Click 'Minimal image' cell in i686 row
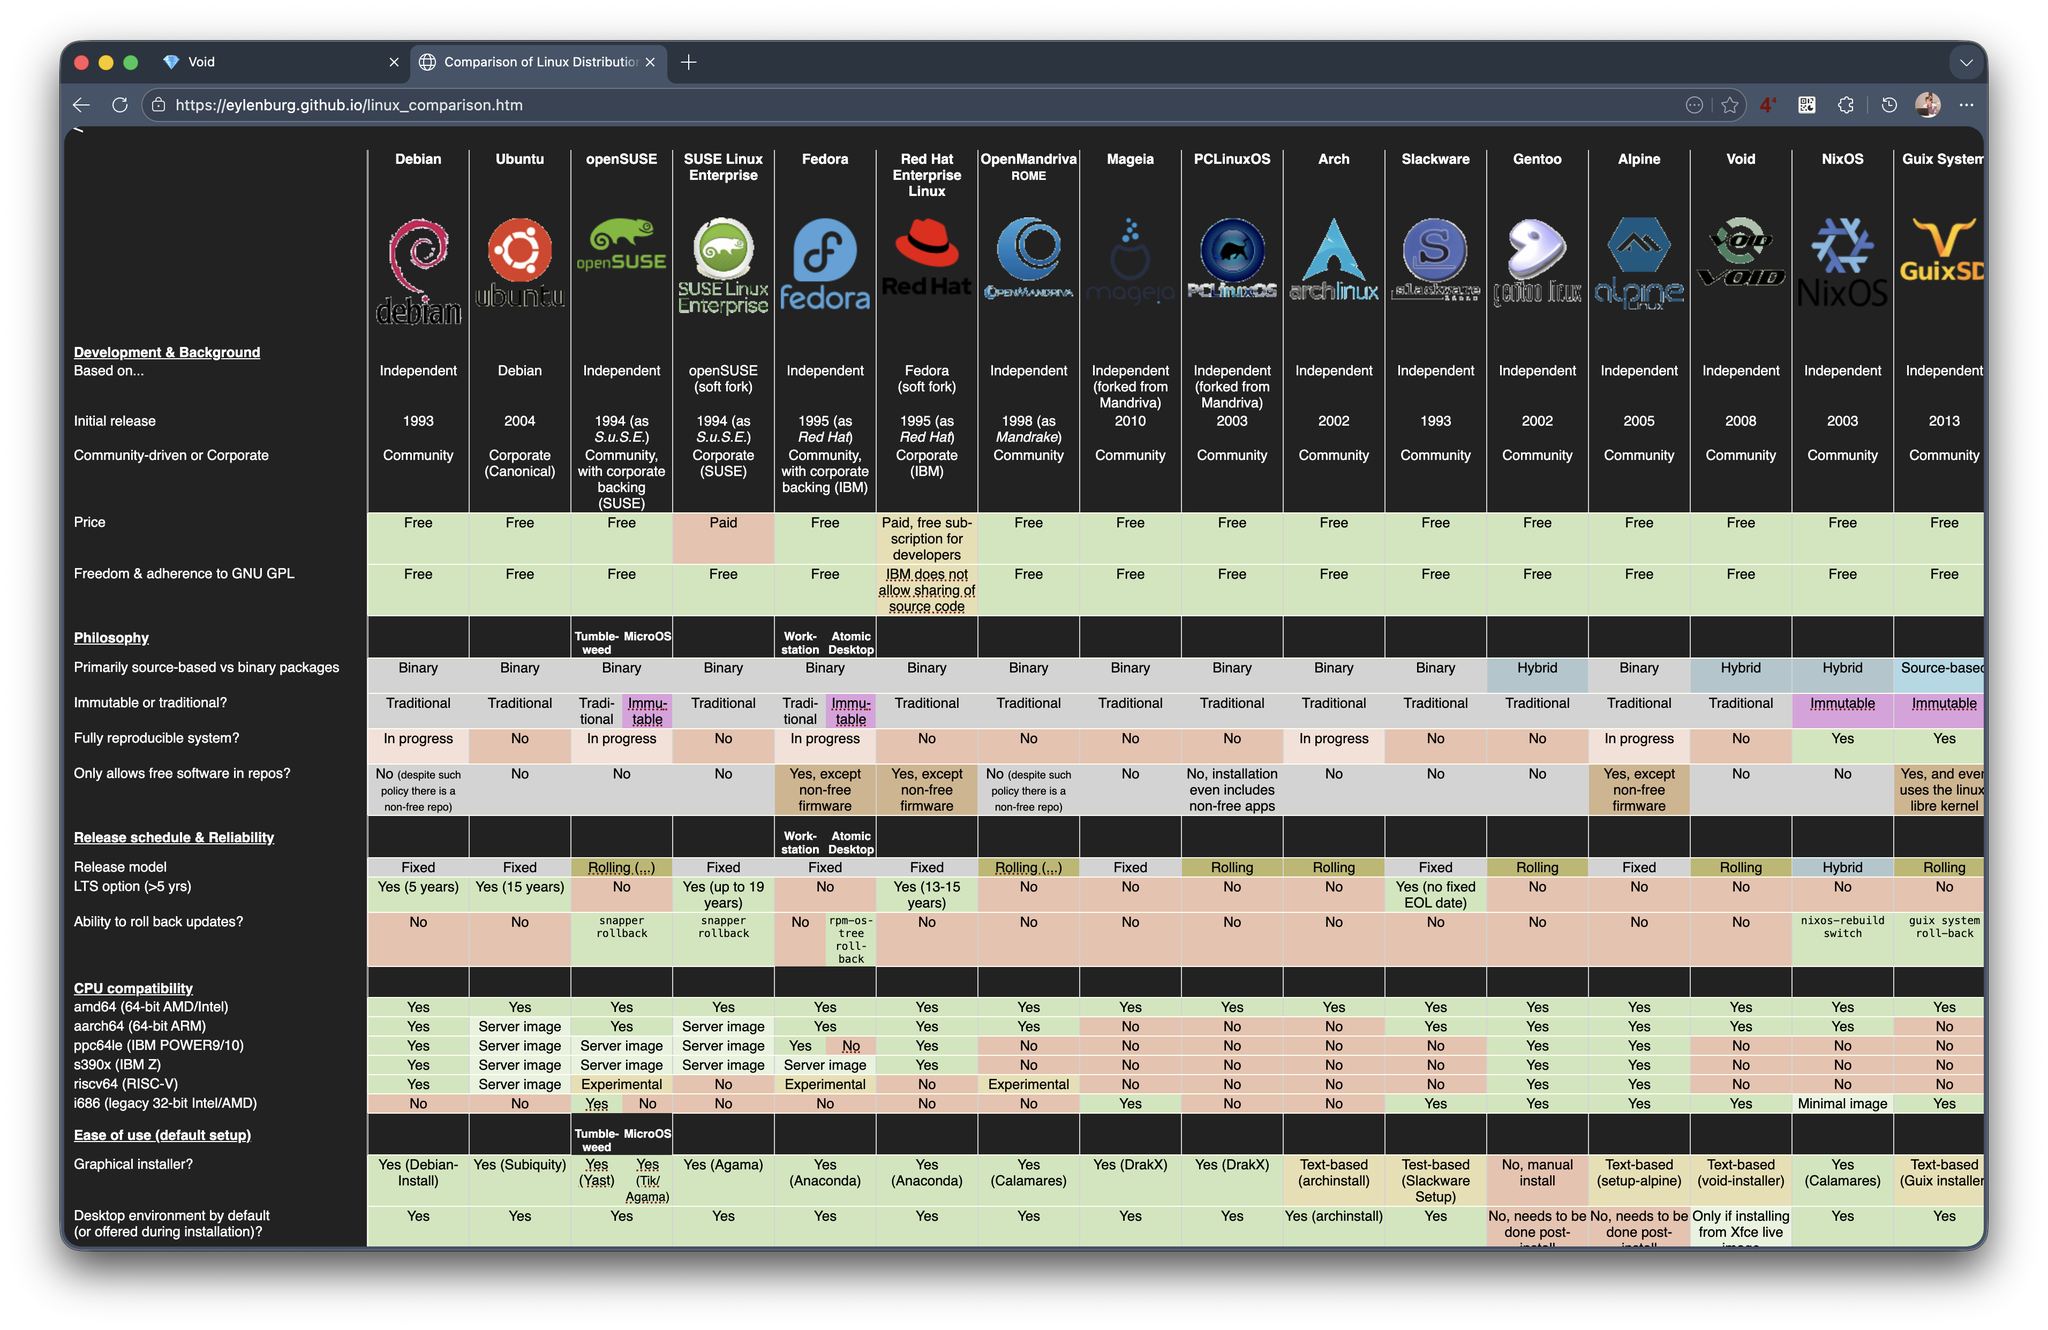Image resolution: width=2048 pixels, height=1330 pixels. (1842, 1104)
